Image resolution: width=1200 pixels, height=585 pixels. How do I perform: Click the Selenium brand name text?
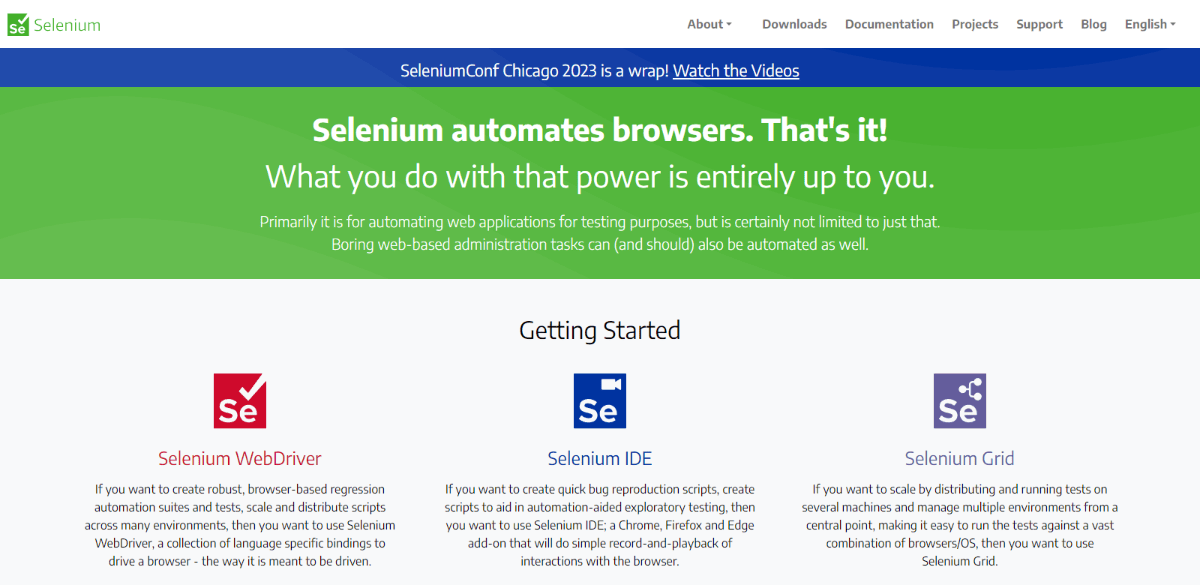[x=67, y=25]
